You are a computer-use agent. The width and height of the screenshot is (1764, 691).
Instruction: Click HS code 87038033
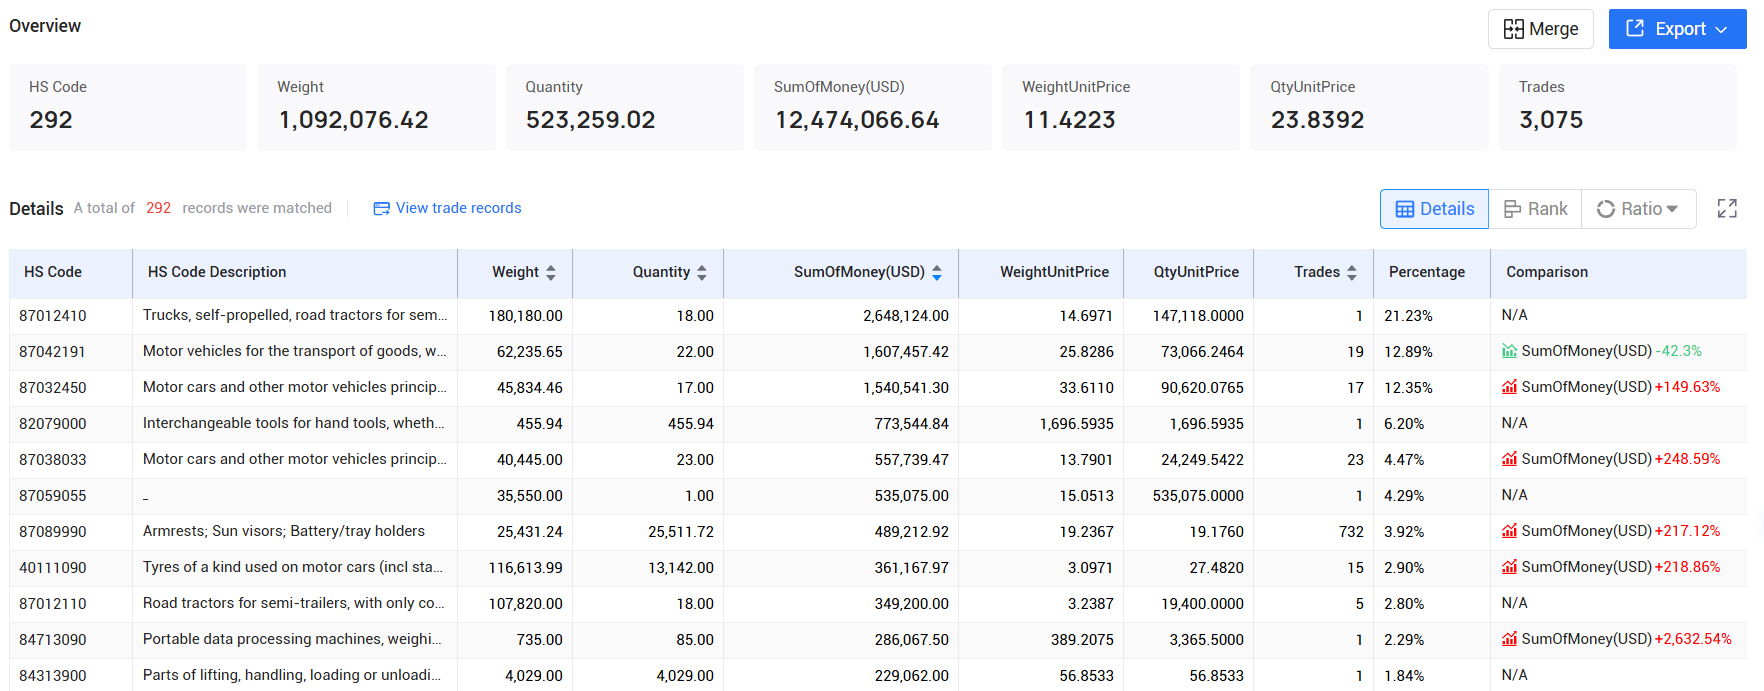pos(53,460)
